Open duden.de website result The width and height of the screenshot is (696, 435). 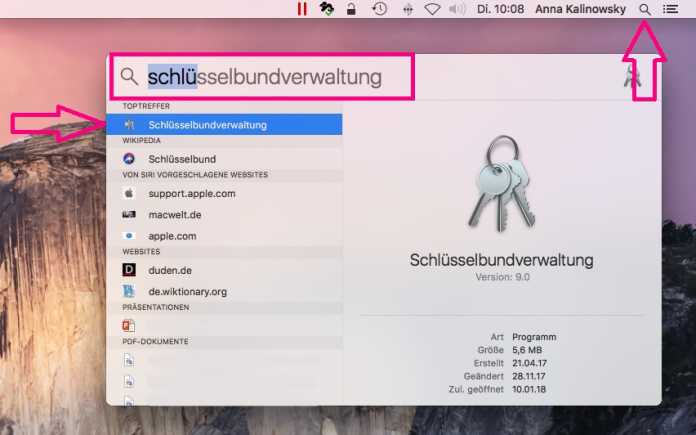click(224, 270)
